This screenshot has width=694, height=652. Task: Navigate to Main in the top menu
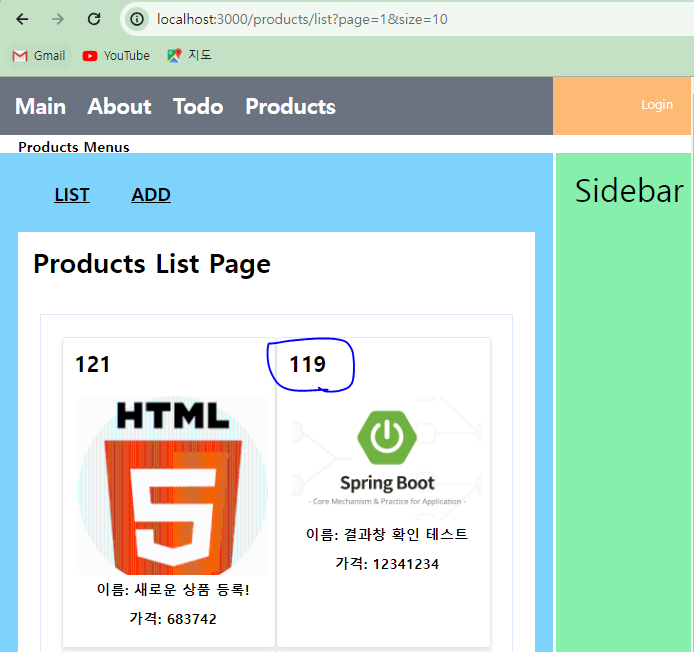[40, 106]
